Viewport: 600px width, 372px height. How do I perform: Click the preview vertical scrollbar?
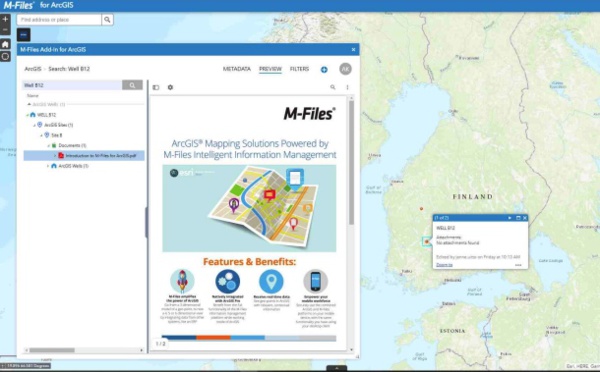point(351,163)
